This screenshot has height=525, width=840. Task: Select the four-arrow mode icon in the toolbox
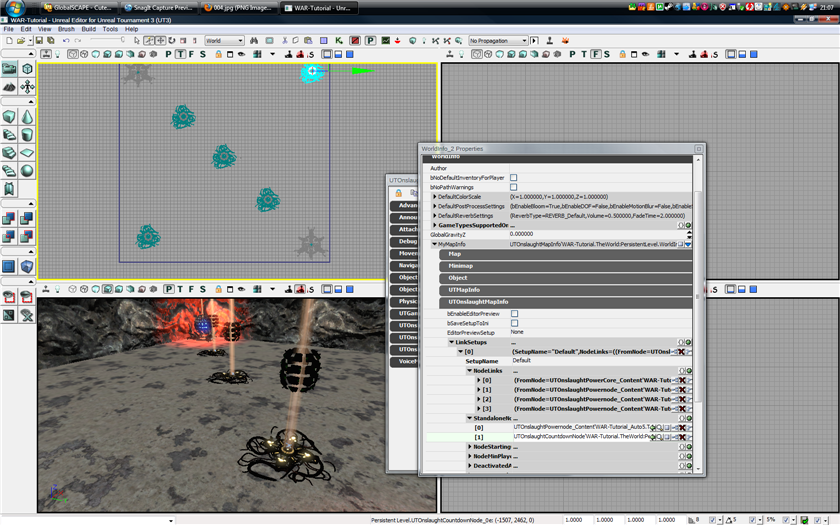pos(27,86)
